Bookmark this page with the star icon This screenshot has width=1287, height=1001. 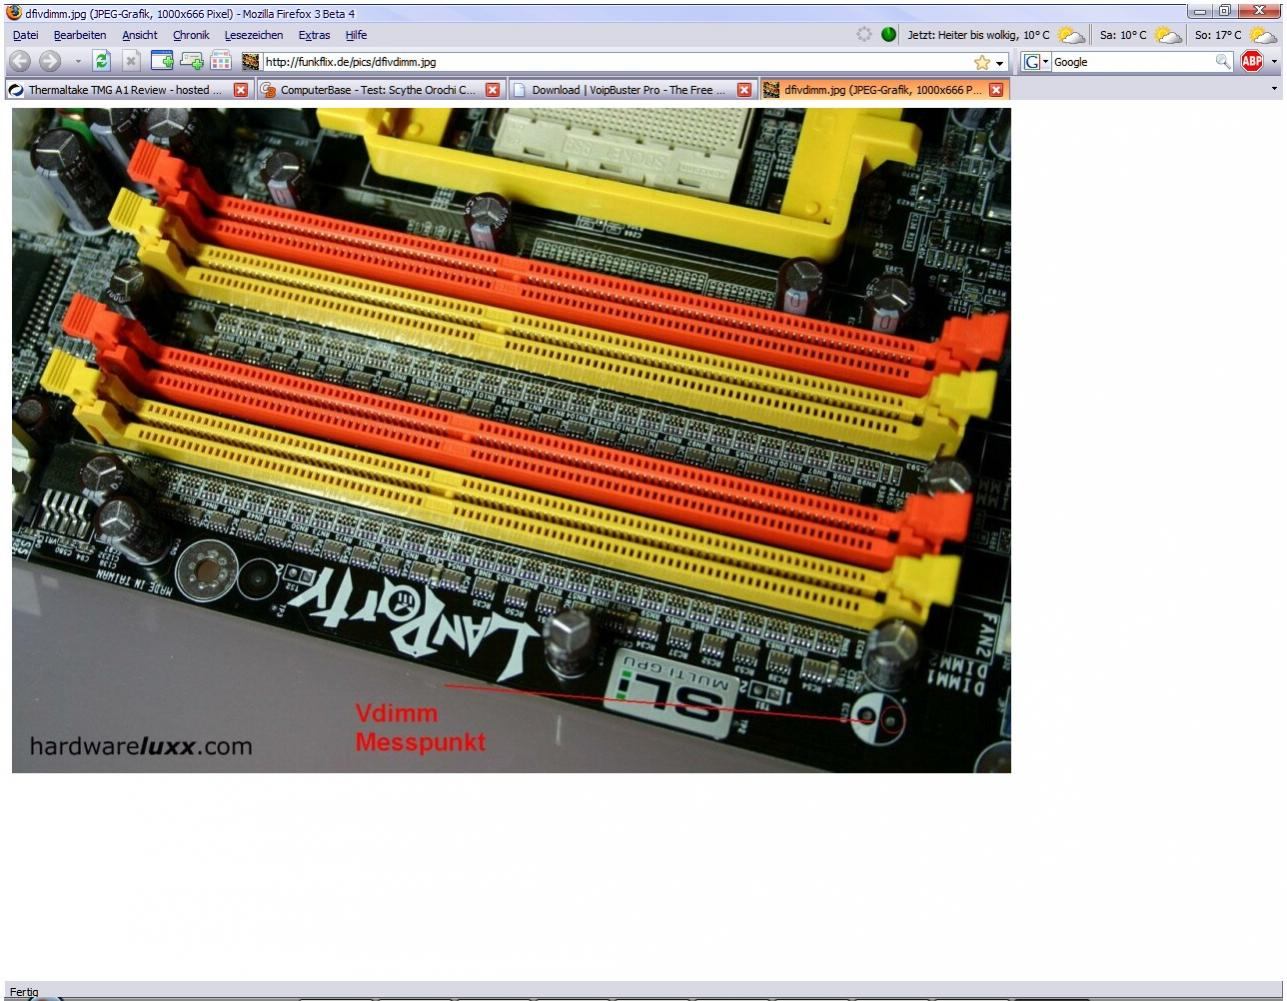click(982, 62)
